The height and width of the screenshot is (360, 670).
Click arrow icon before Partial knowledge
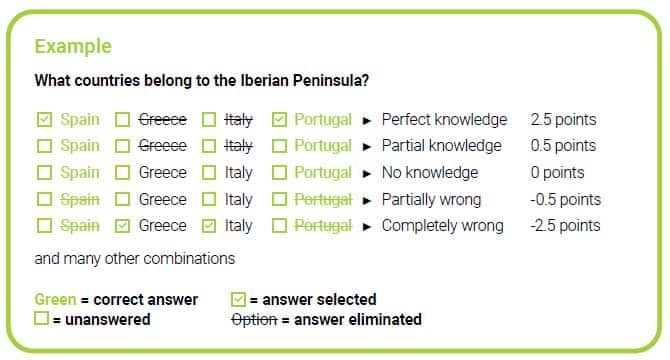(x=366, y=147)
